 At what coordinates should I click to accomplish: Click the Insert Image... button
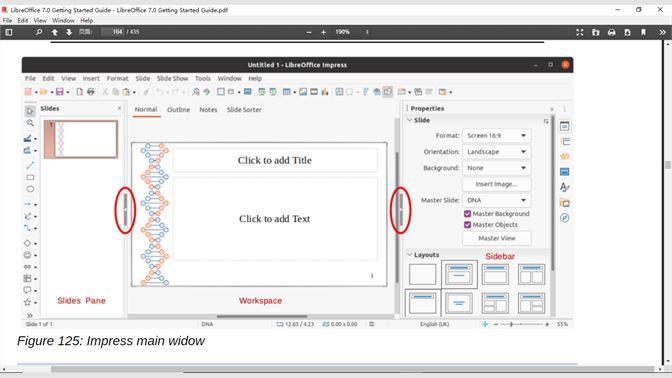click(496, 184)
